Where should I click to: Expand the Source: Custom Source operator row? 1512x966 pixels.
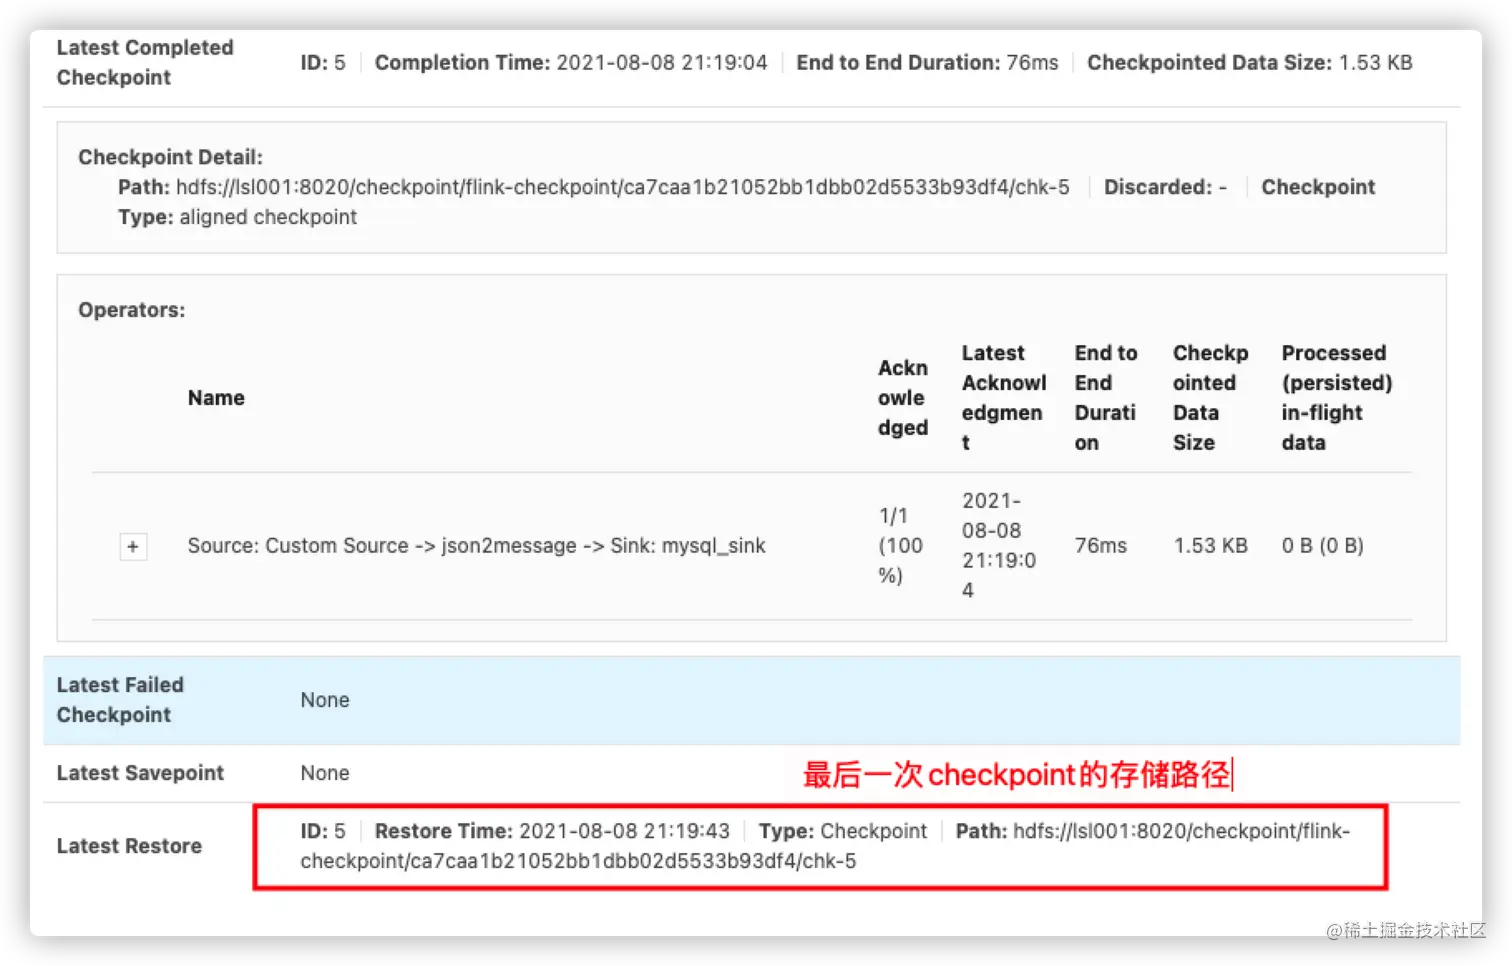(133, 546)
